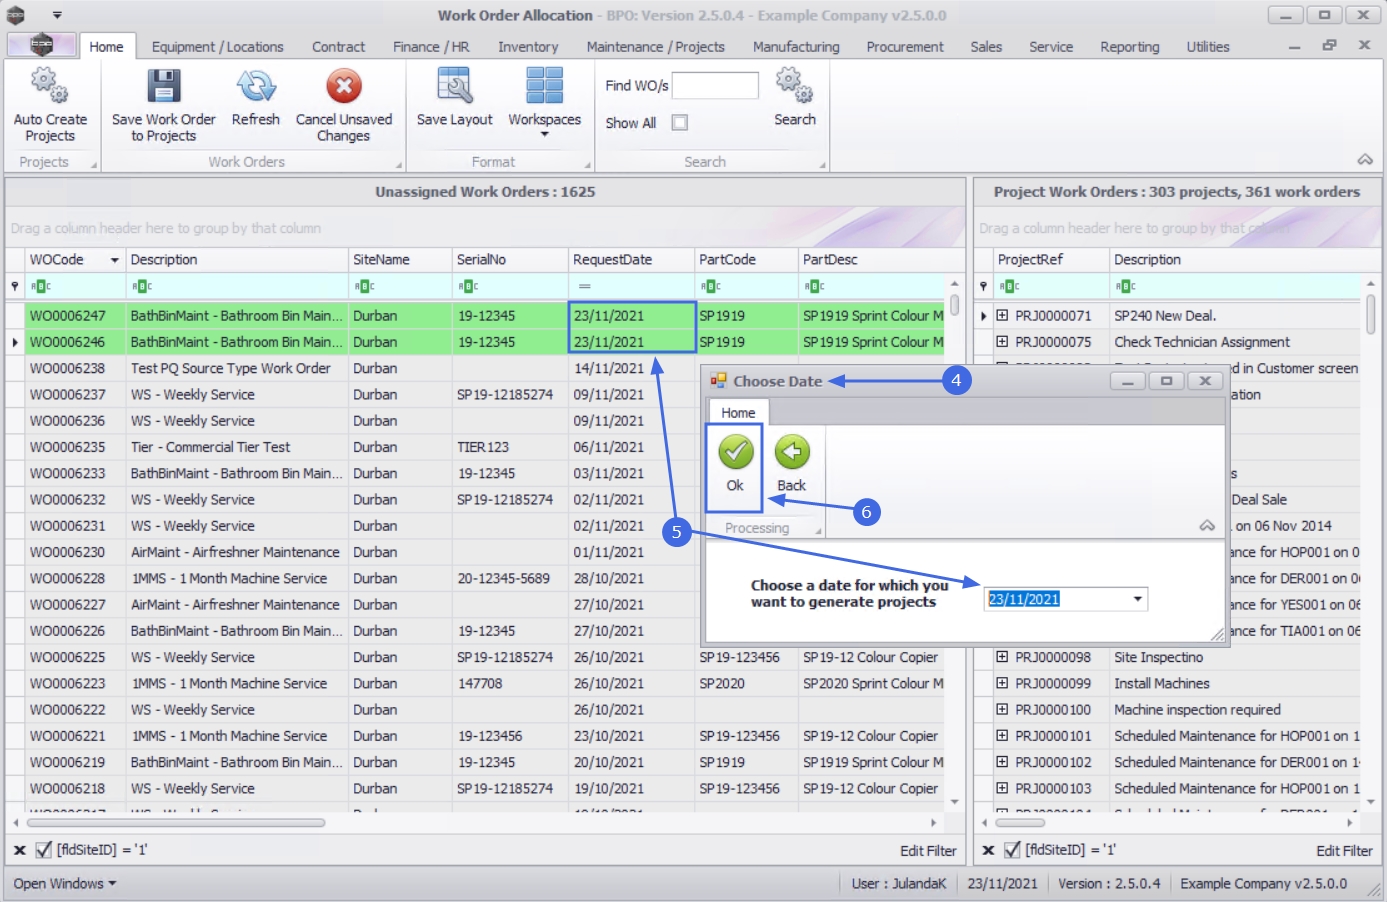Screen dimensions: 1387x902
Task: Open the application menu logo button
Action: click(41, 45)
